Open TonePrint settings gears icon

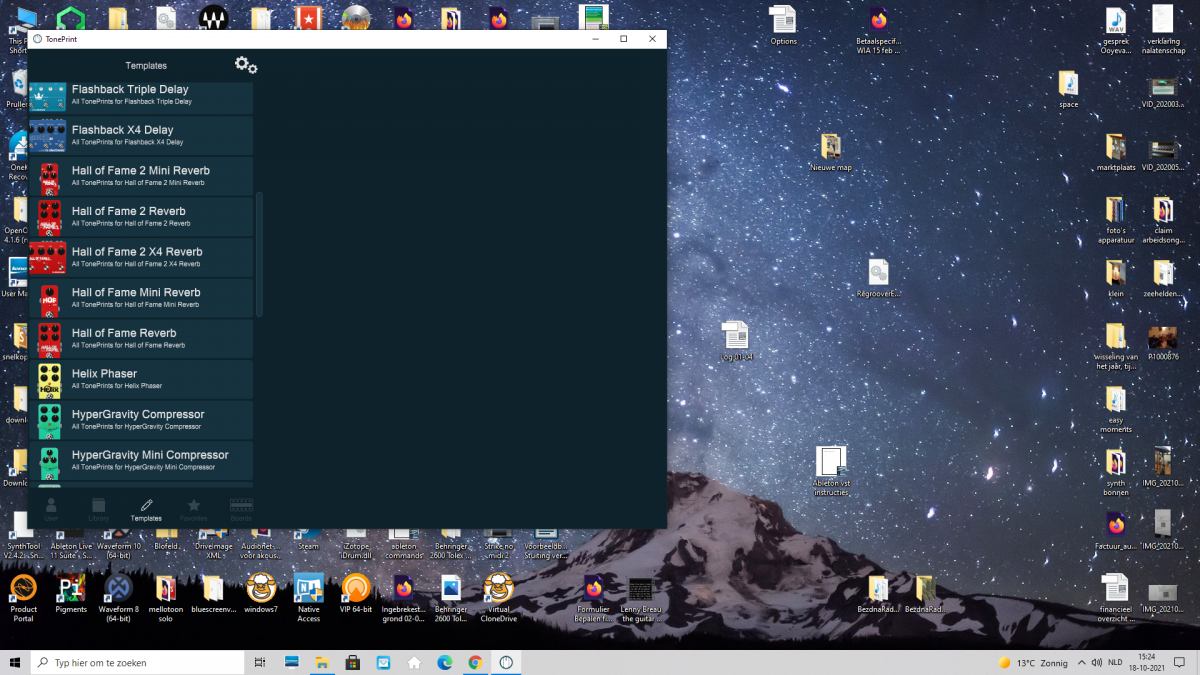click(x=246, y=65)
